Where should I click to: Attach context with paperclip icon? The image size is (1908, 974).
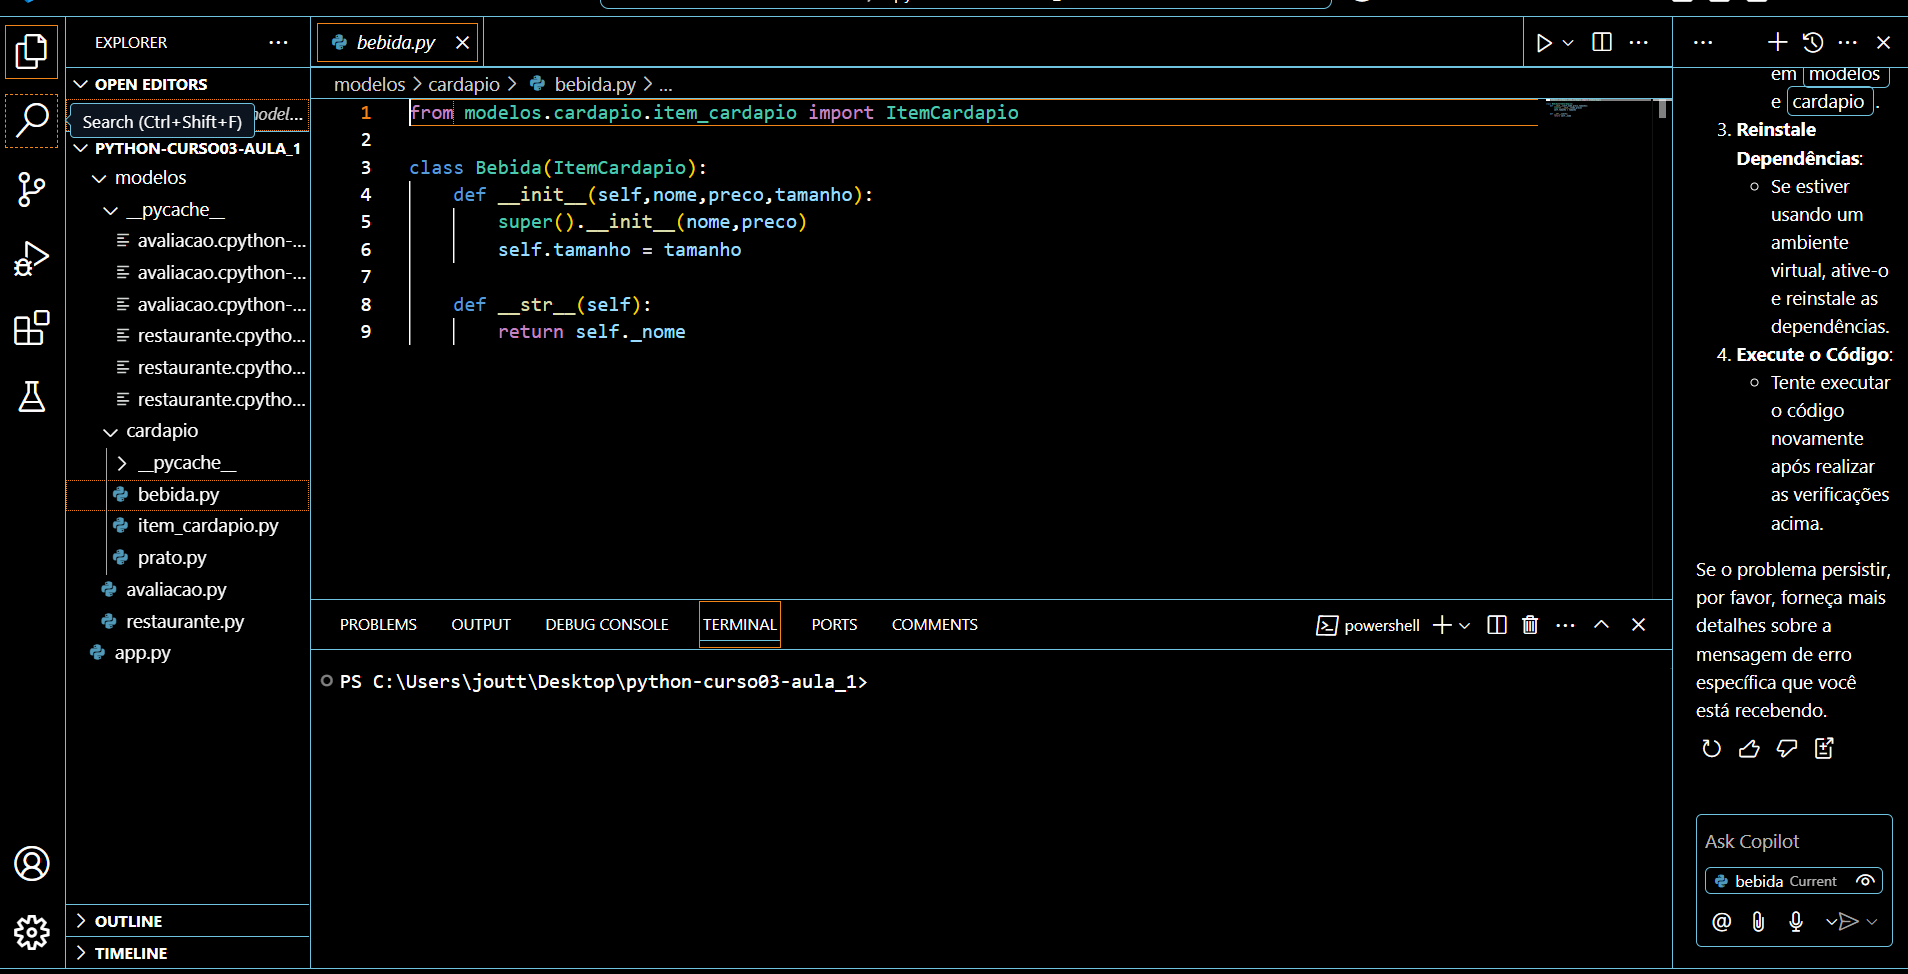(1758, 922)
